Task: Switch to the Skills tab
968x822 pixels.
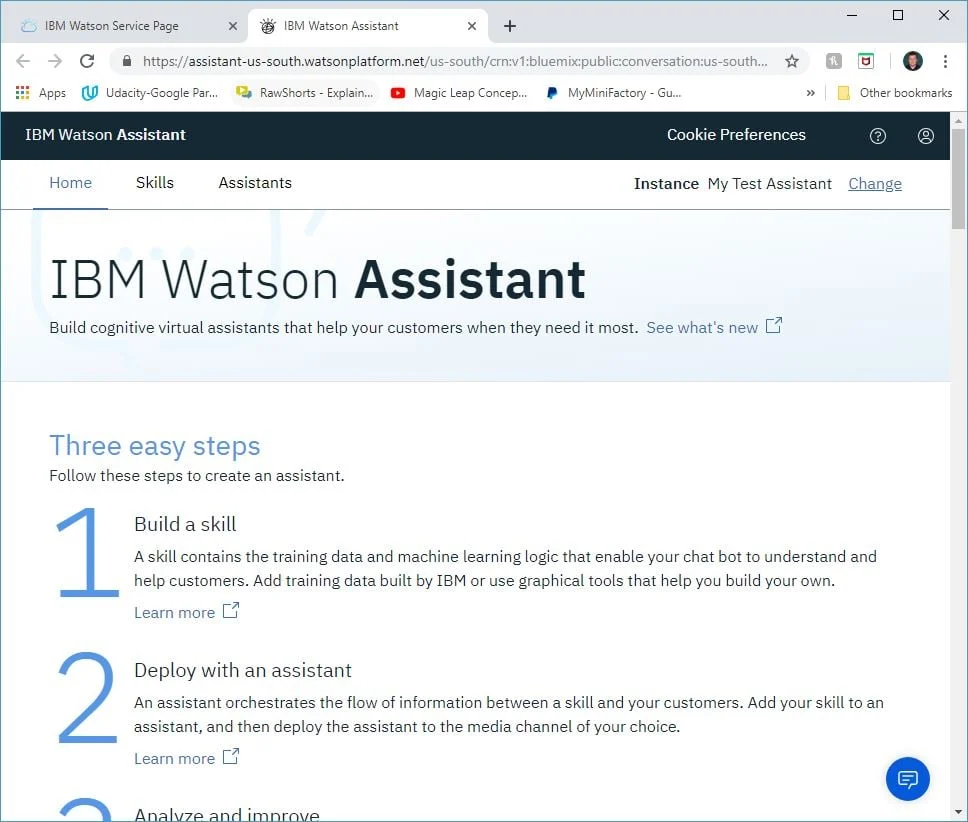Action: coord(155,183)
